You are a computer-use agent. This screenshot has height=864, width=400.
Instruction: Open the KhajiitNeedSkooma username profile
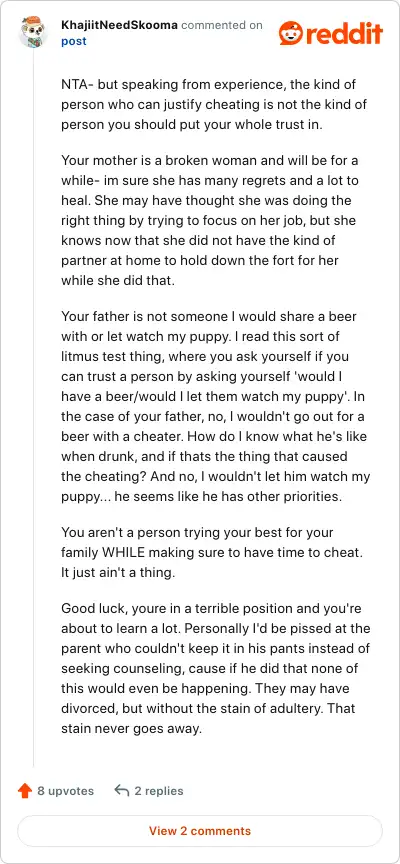click(x=120, y=25)
